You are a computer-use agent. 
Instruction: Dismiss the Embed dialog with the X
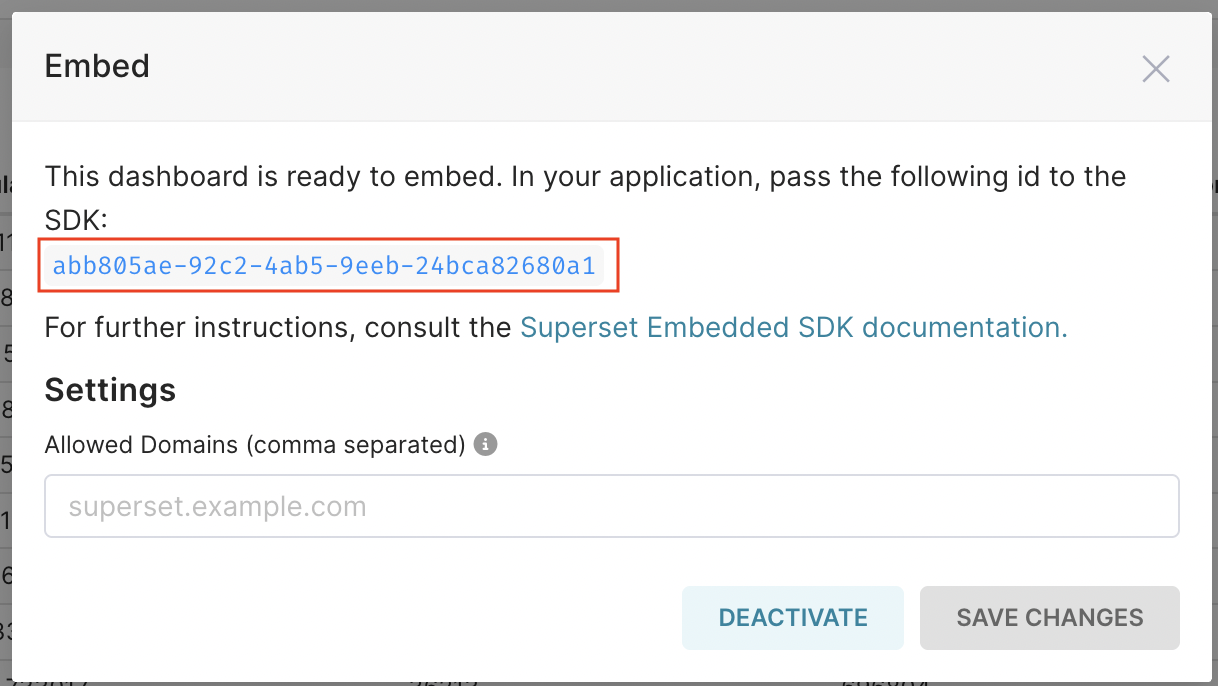[x=1155, y=69]
